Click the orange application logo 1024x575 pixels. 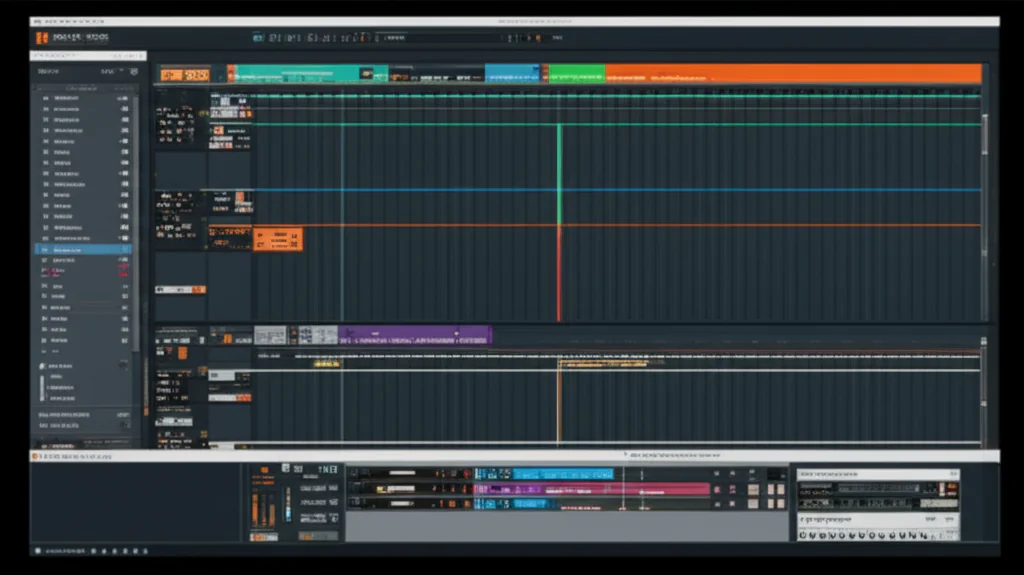(x=42, y=38)
